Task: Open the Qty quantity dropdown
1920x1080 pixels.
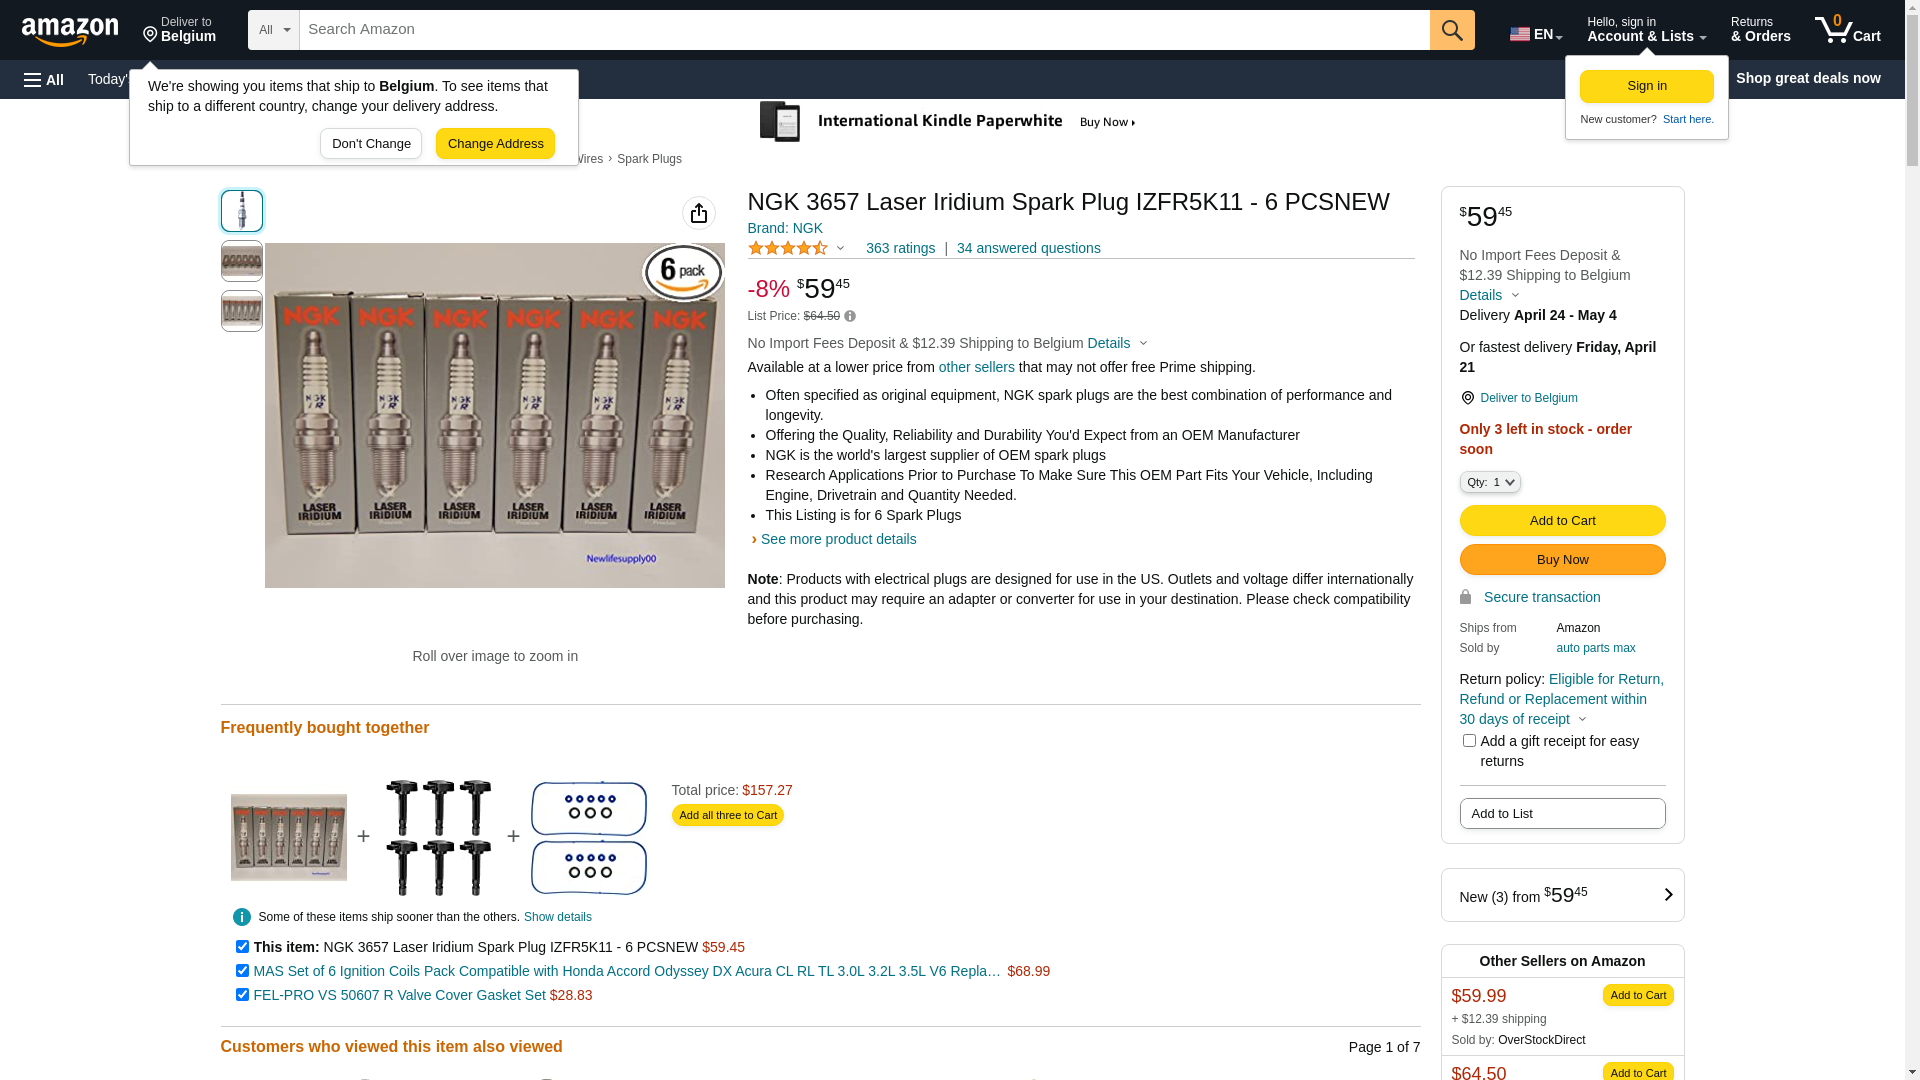Action: click(x=1490, y=482)
